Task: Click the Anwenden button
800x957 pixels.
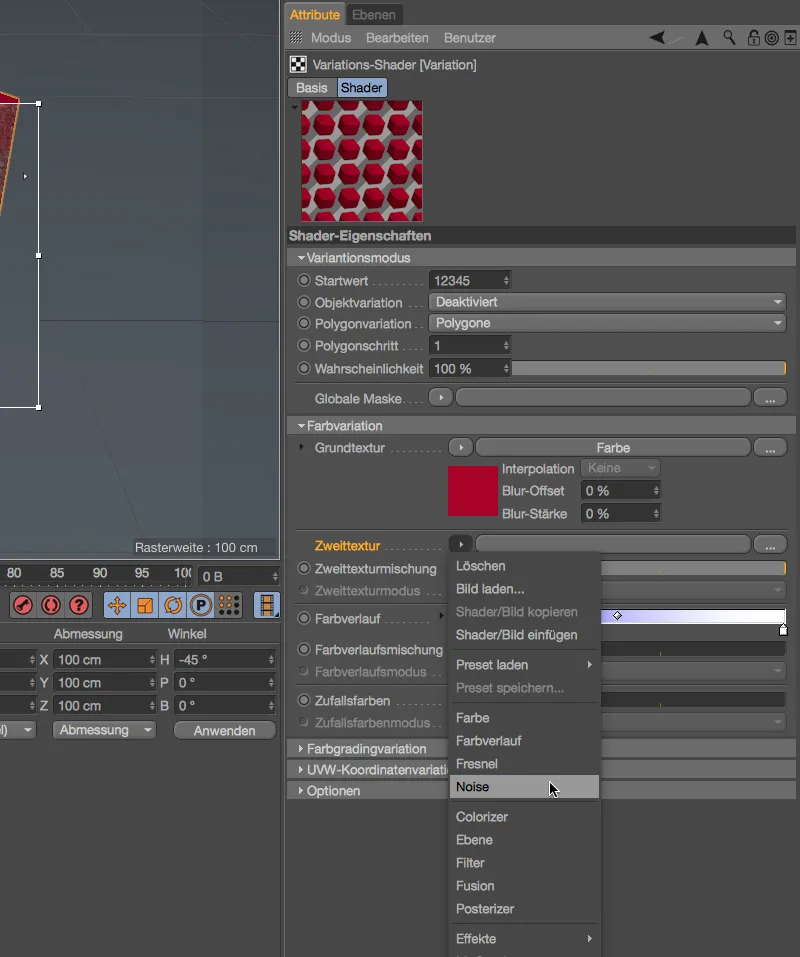Action: [225, 731]
